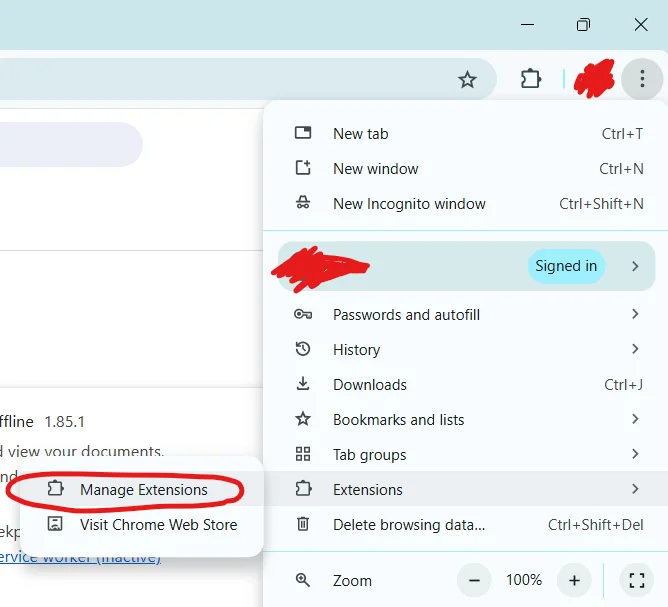
Task: Click the Chrome Web Store icon
Action: (55, 524)
